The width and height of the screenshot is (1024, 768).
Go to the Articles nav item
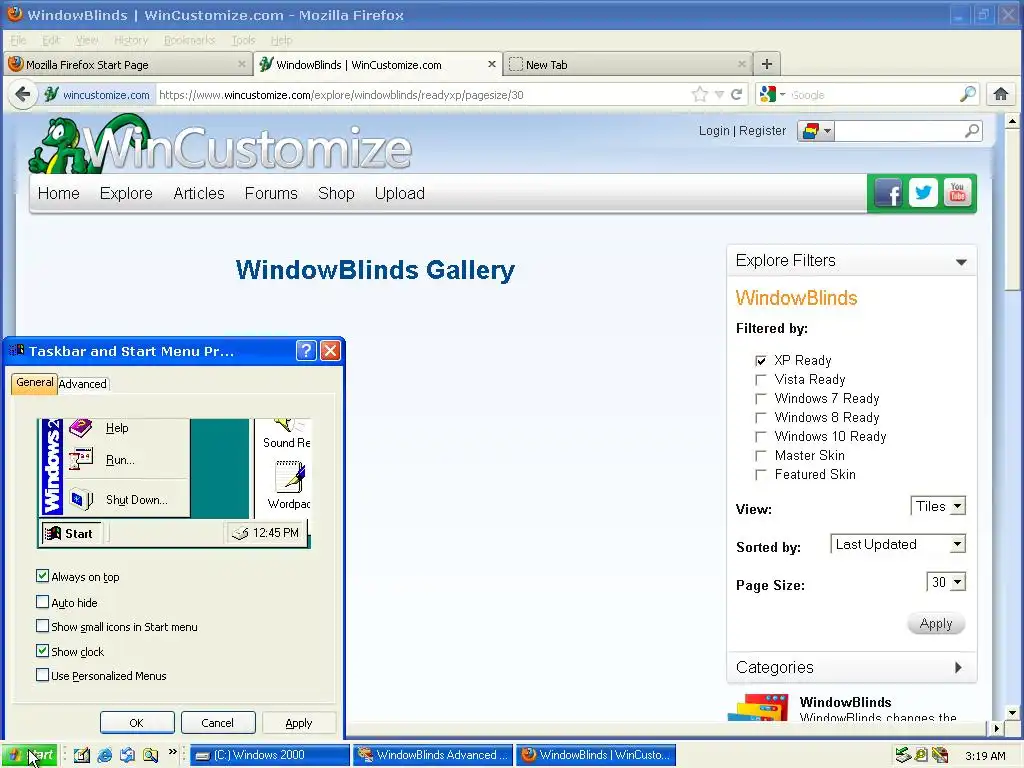(x=199, y=193)
